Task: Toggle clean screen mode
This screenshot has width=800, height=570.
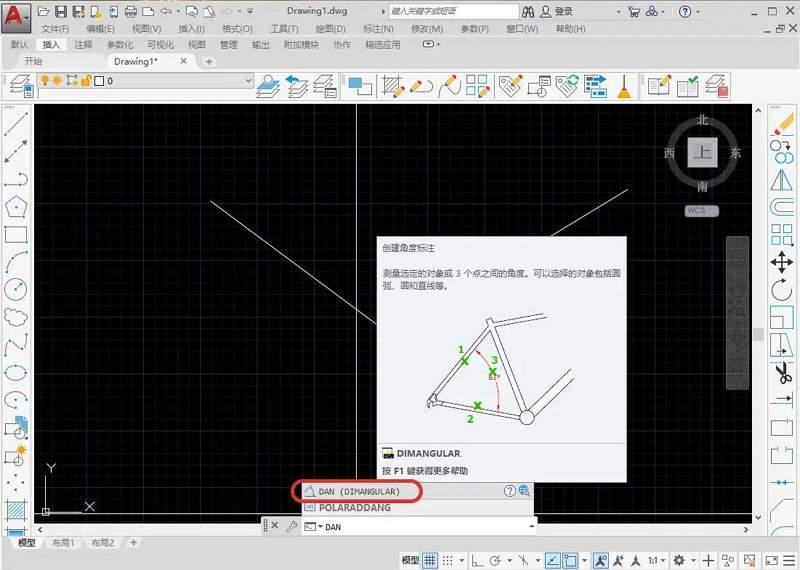Action: click(x=772, y=560)
